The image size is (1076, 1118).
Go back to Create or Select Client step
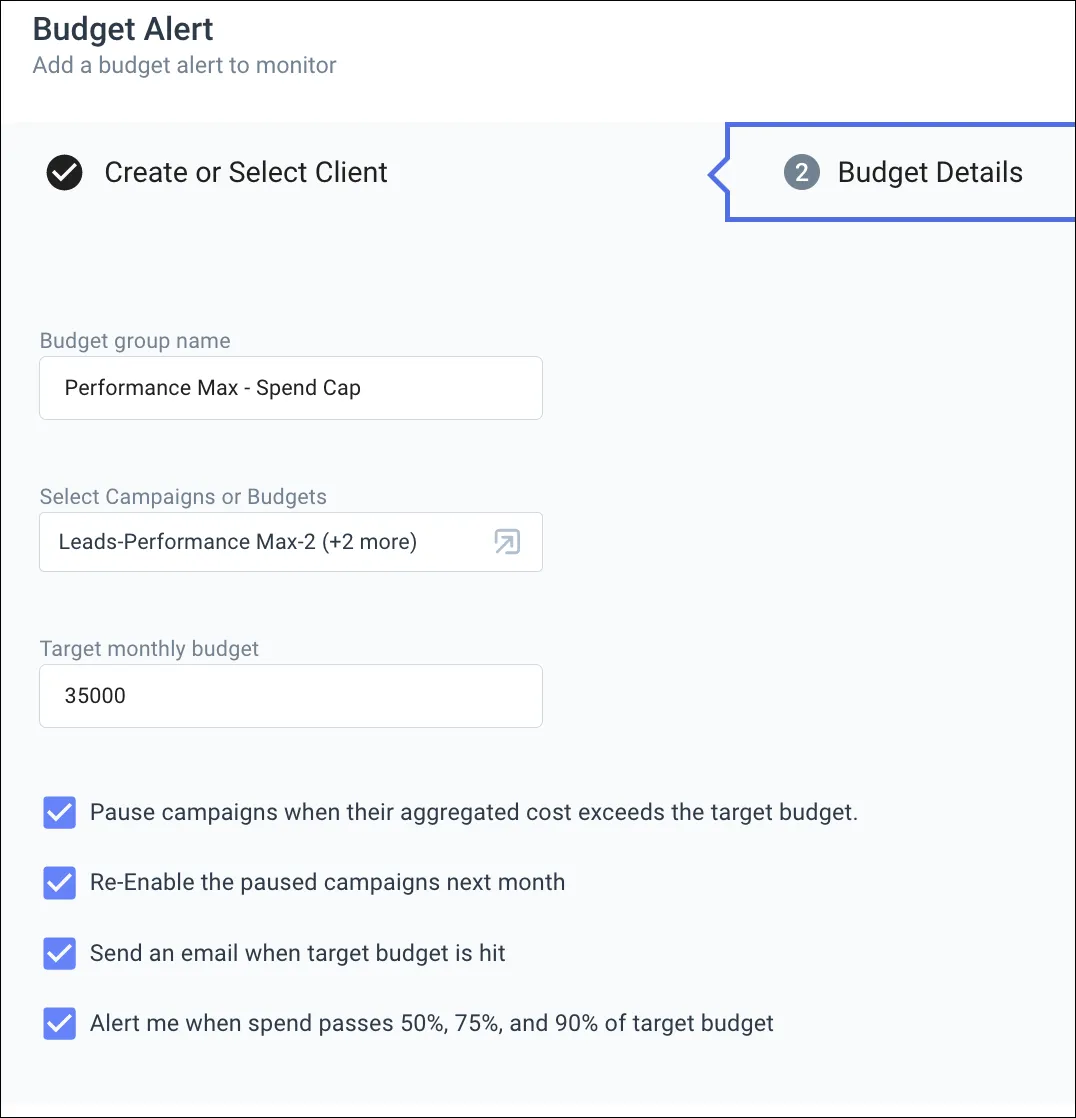point(246,173)
